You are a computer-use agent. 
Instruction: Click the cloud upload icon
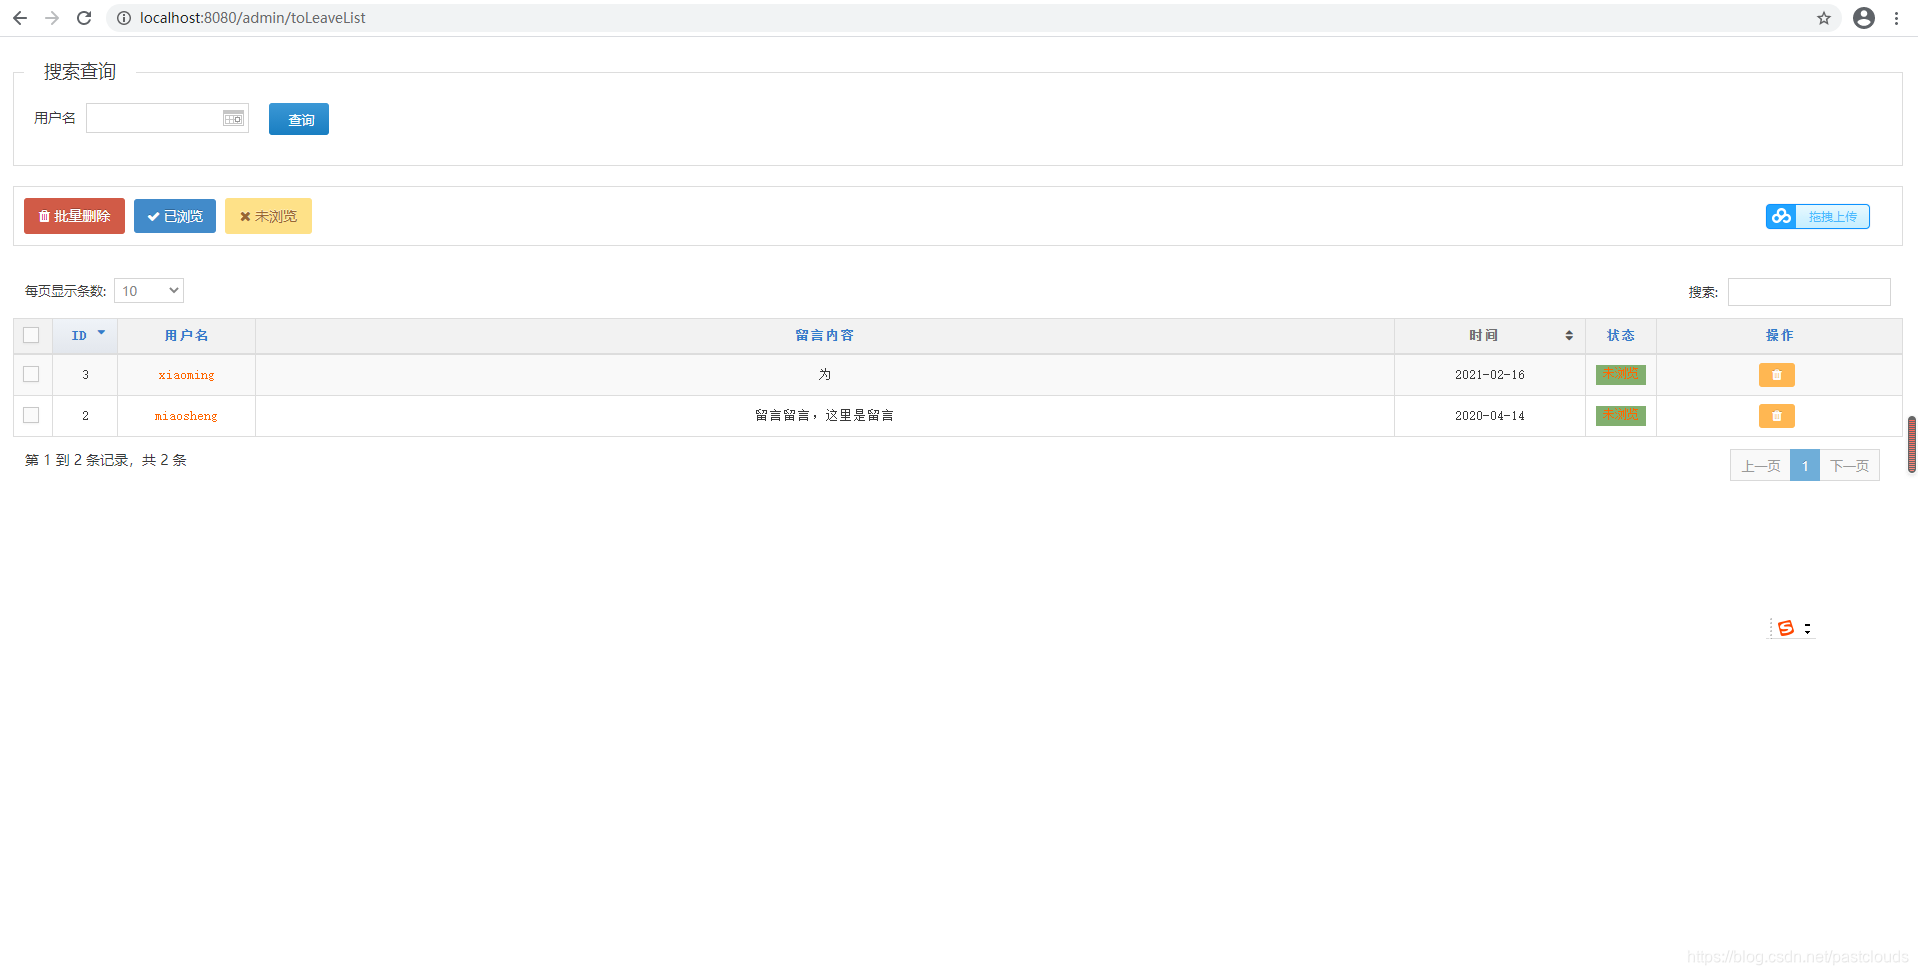click(x=1781, y=216)
